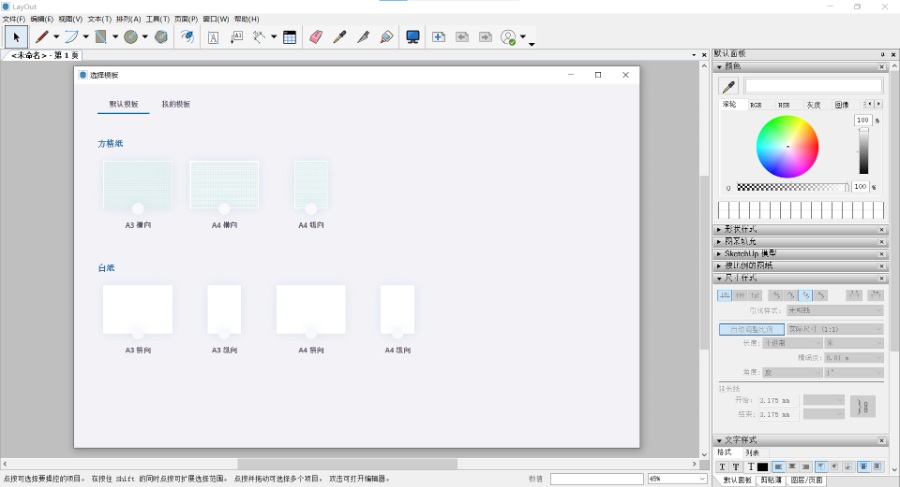The image size is (900, 487).
Task: Expand the 形状样式 panel
Action: point(742,230)
